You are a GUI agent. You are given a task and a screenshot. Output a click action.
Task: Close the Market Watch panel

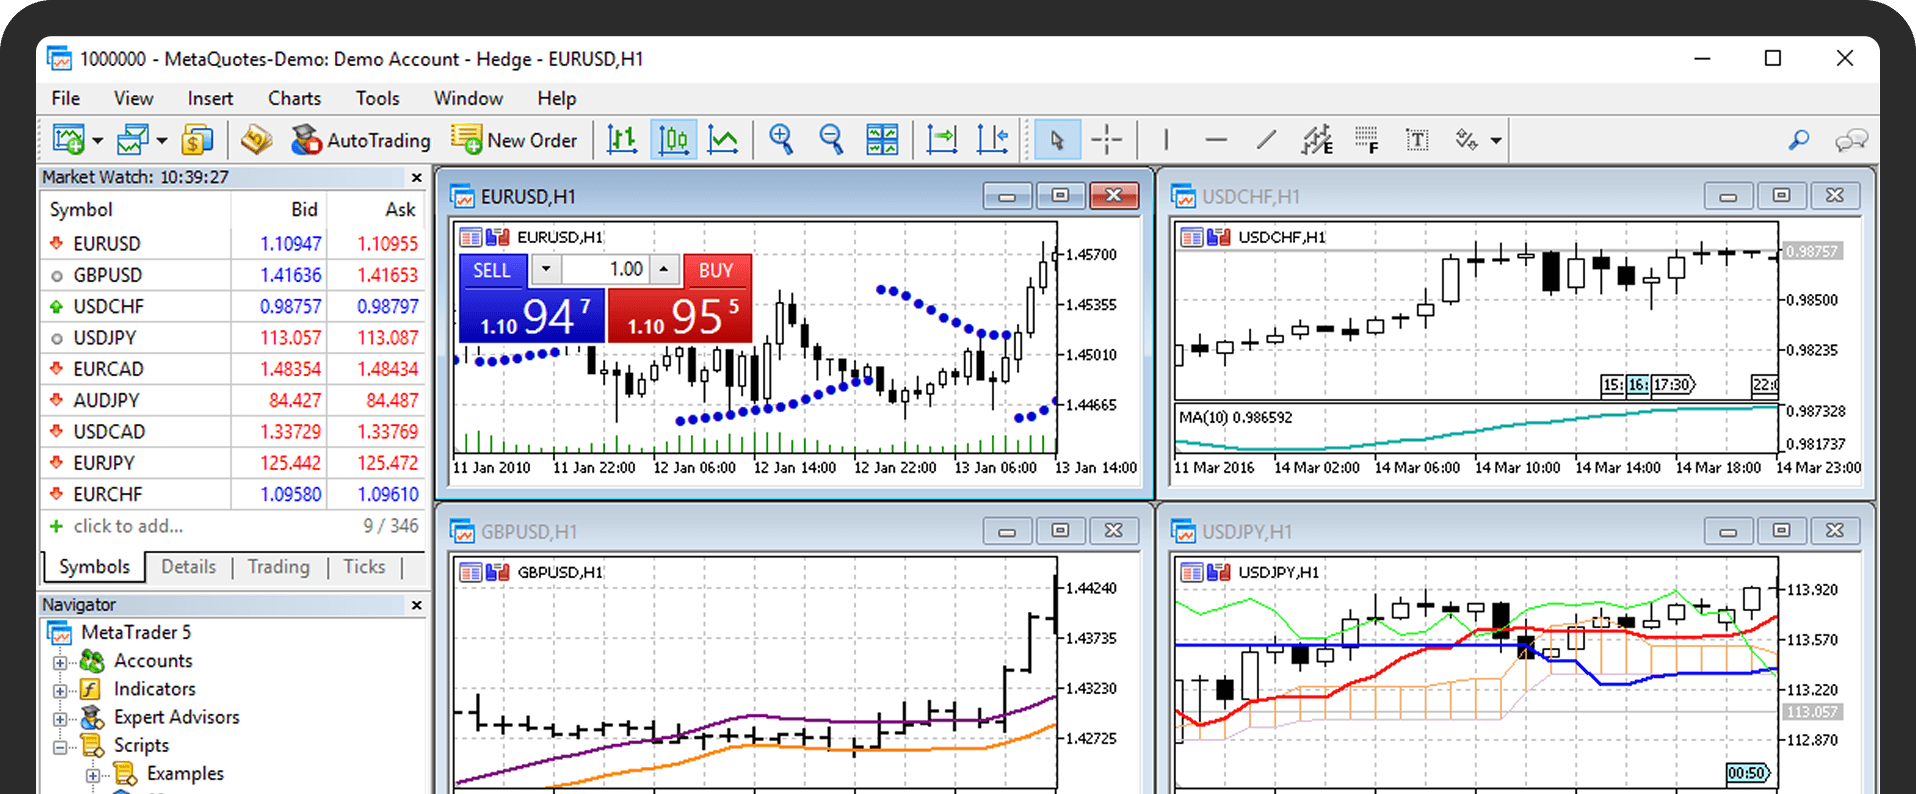[417, 177]
